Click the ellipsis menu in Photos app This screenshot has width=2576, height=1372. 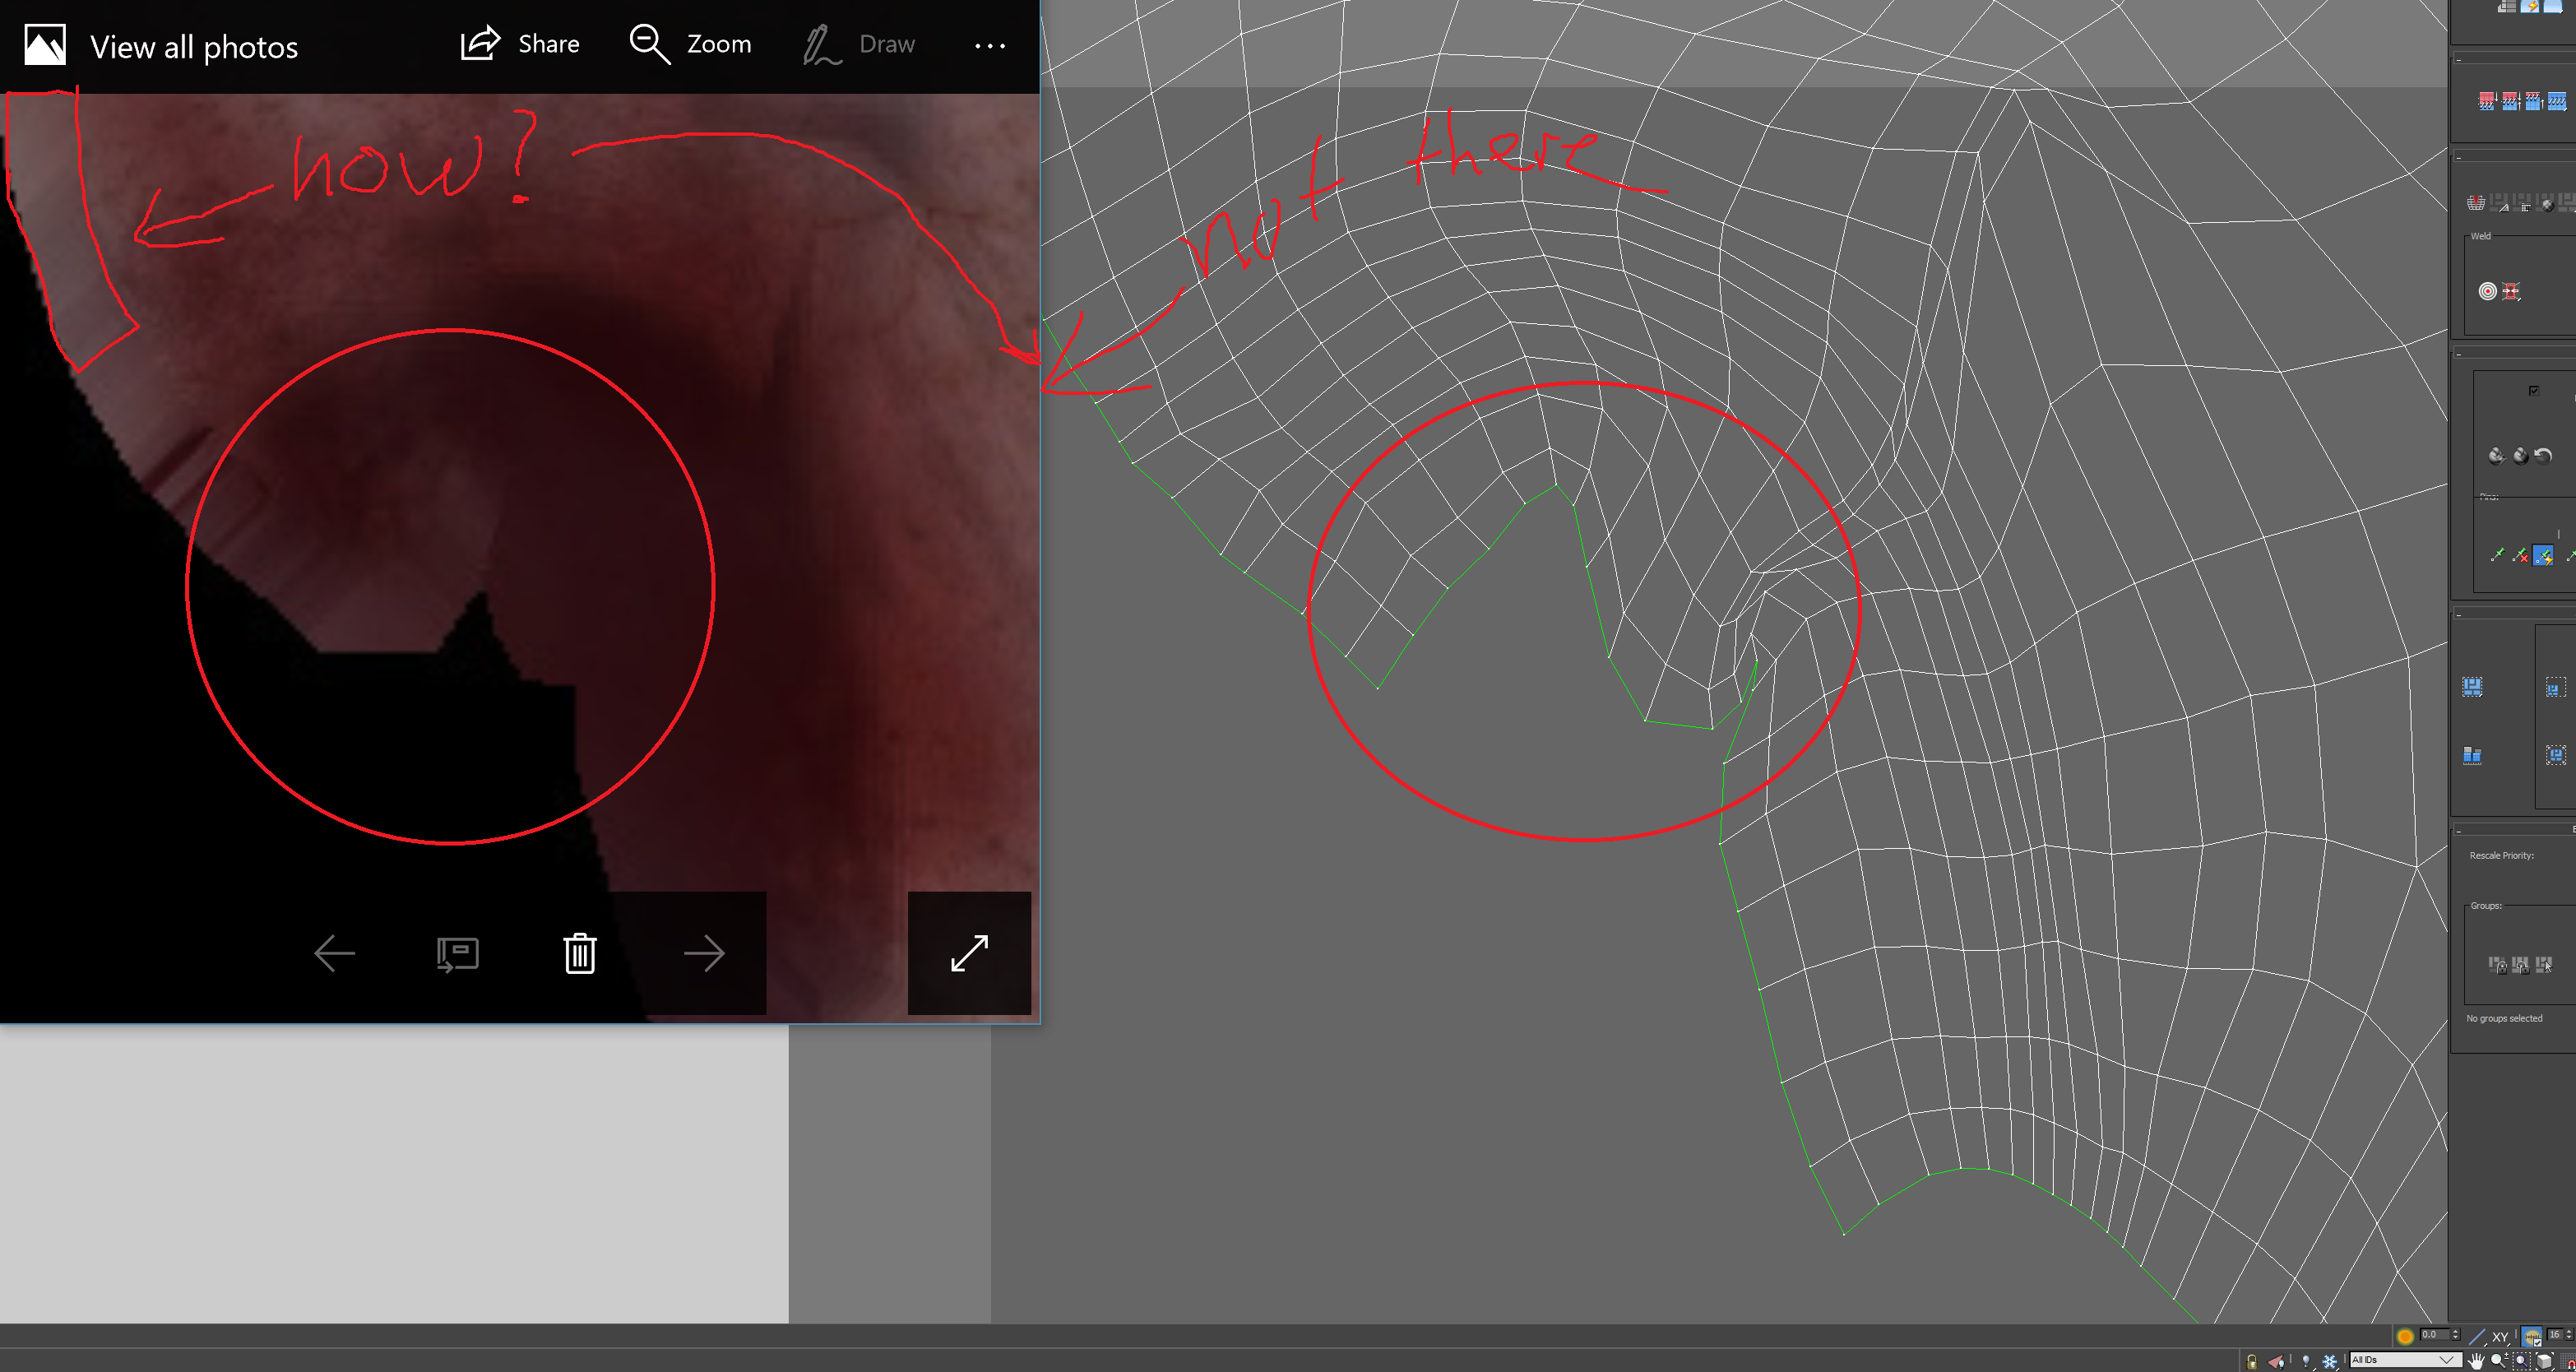tap(990, 46)
